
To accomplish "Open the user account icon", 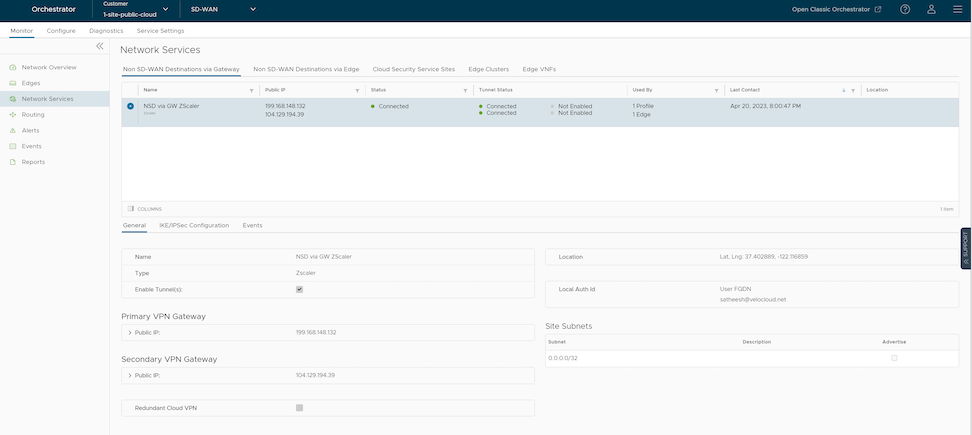I will click(x=931, y=9).
